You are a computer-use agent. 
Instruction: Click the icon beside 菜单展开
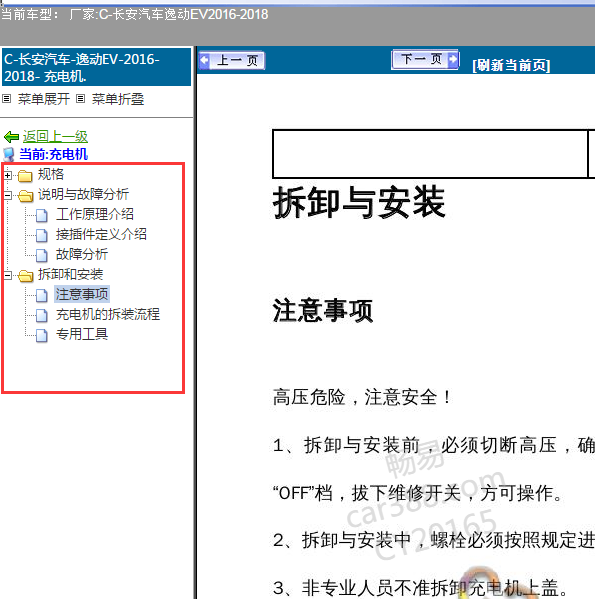tap(6, 99)
